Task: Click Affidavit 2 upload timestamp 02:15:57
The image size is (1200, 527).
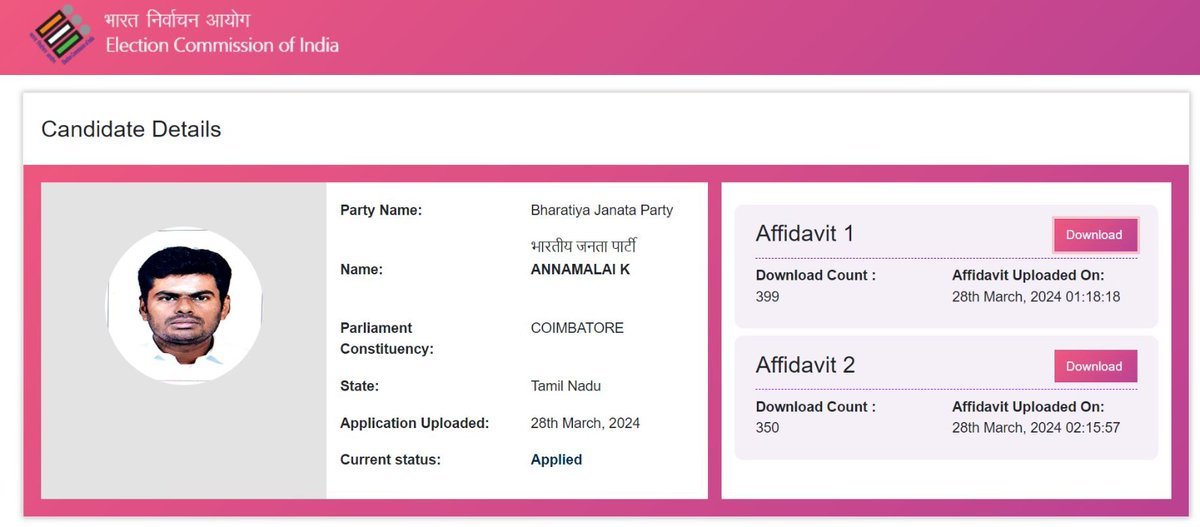Action: tap(1036, 428)
